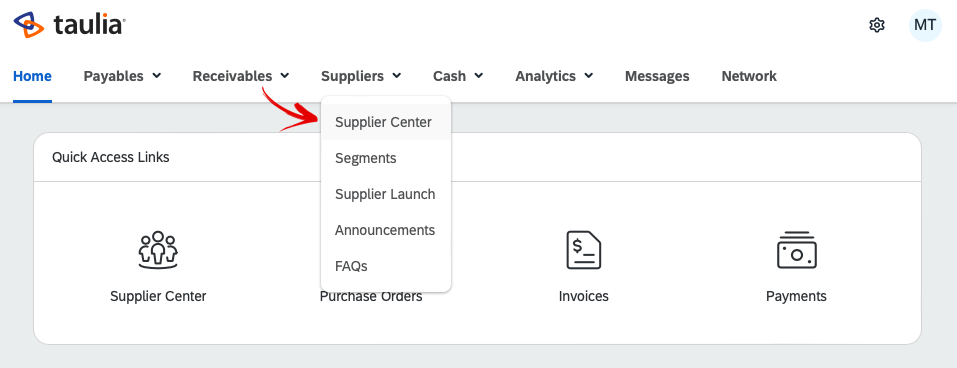Open the Network tab
Viewport: 957px width, 368px height.
[749, 76]
